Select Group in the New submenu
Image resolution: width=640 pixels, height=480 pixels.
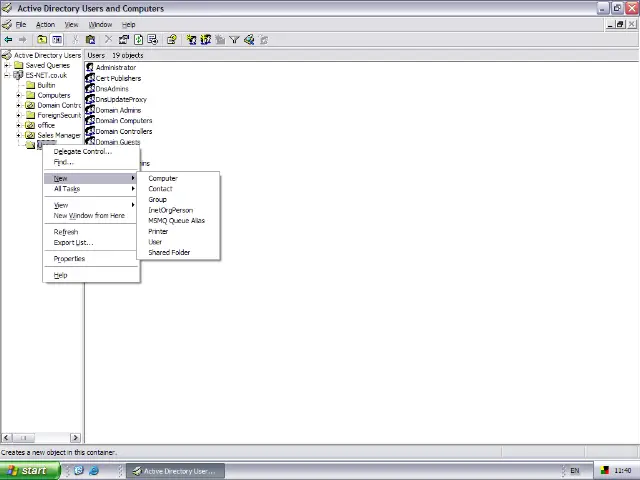[x=178, y=200]
